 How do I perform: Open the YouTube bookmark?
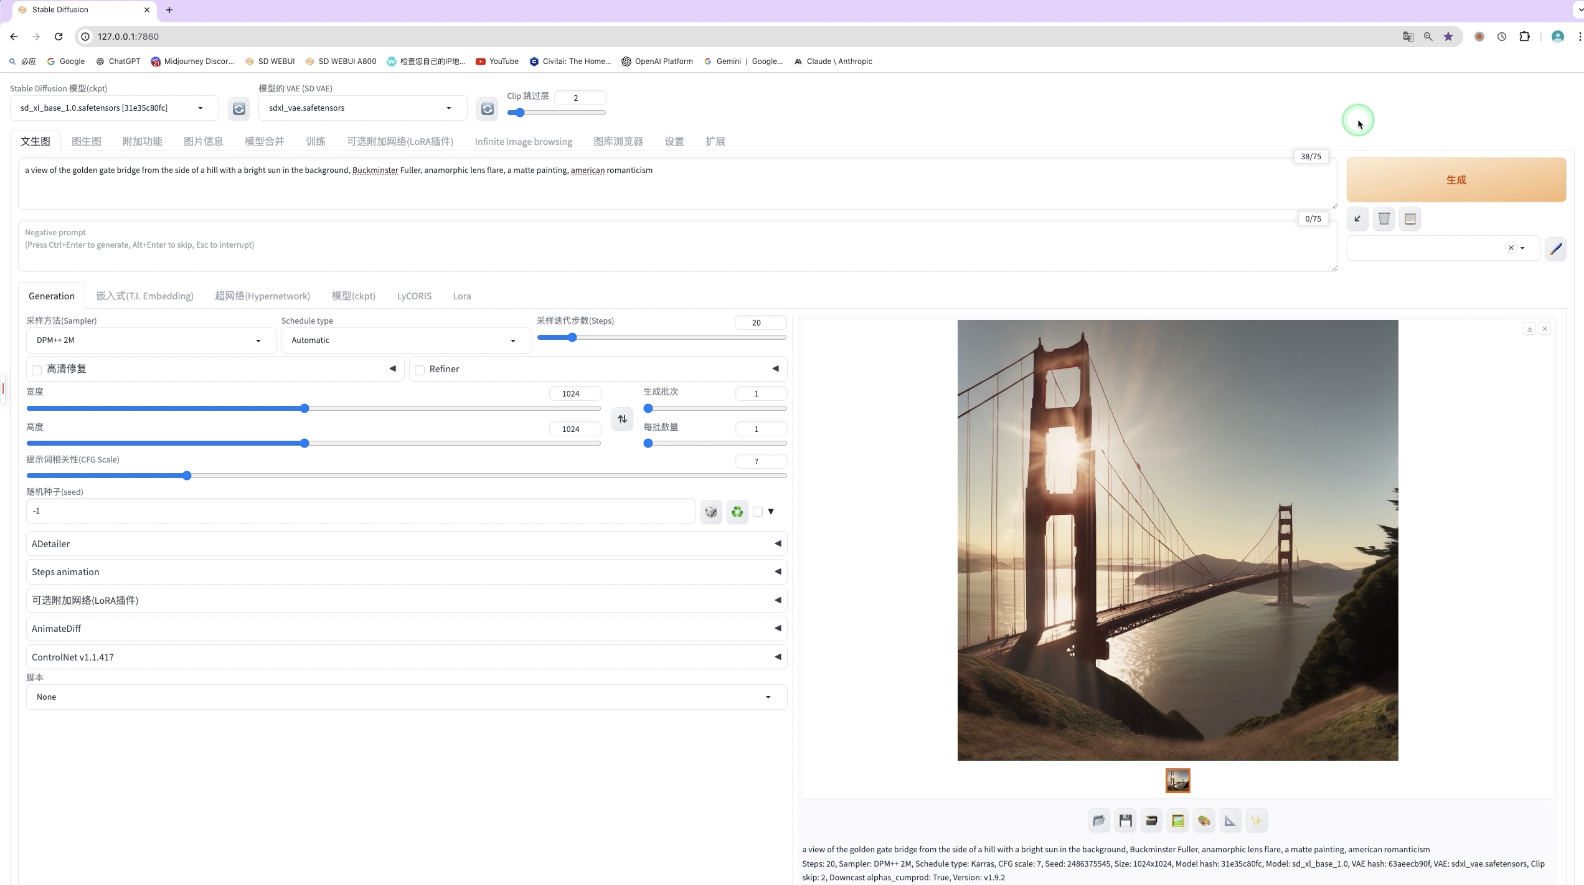497,61
